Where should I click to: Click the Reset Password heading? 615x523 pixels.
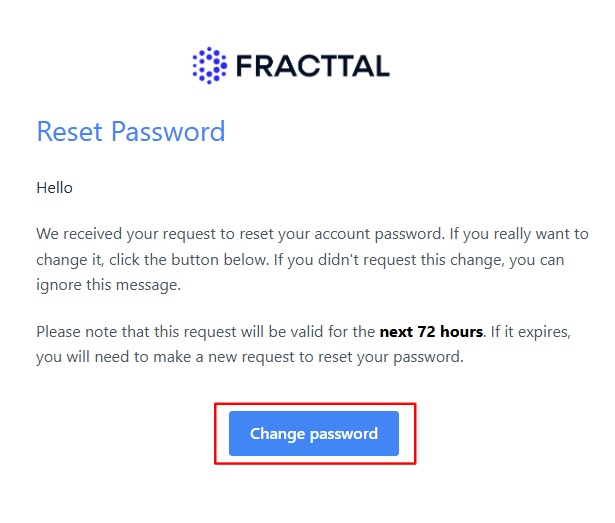[131, 131]
